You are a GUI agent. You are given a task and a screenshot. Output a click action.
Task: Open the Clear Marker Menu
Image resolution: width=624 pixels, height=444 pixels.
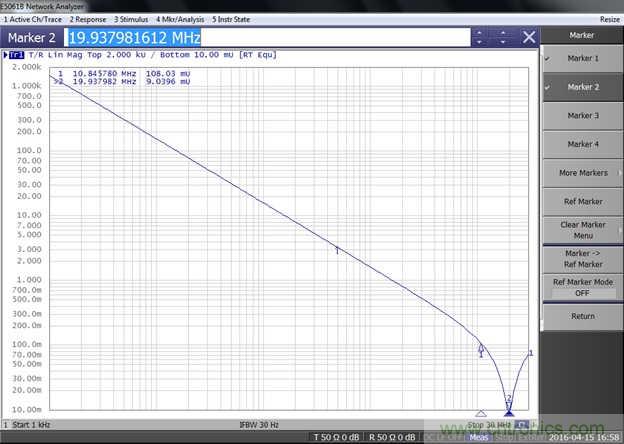pos(582,229)
